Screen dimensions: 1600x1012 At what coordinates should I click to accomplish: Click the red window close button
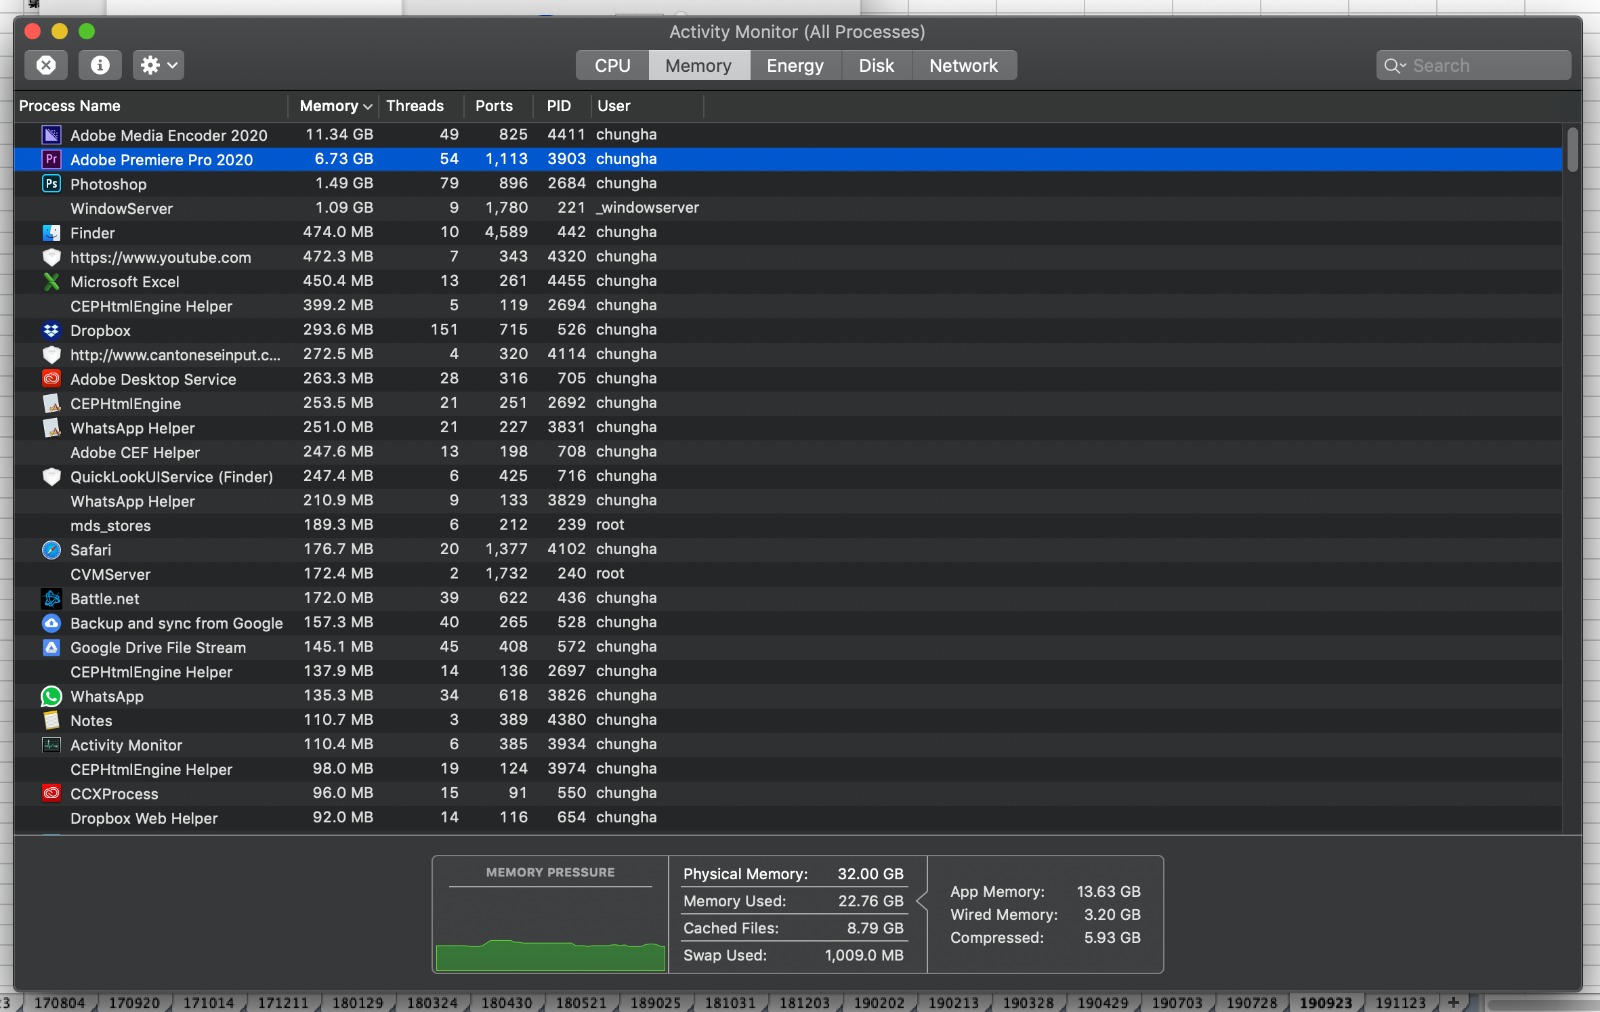(x=32, y=31)
